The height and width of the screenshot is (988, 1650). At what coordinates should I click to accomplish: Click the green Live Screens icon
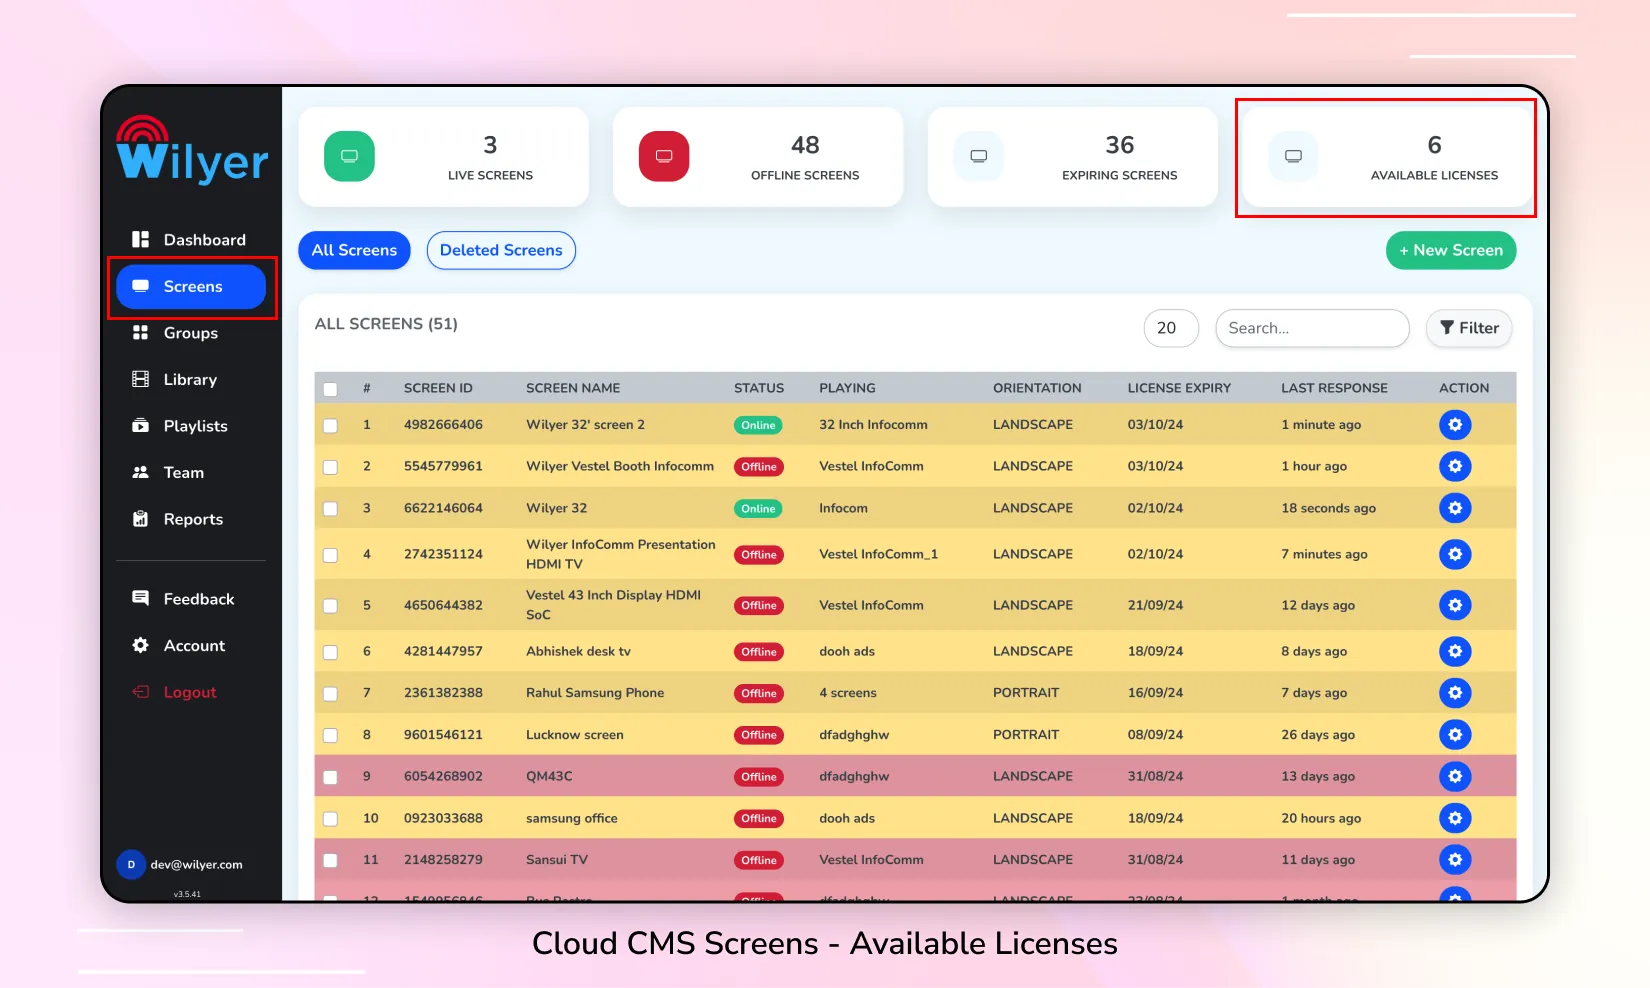[349, 156]
